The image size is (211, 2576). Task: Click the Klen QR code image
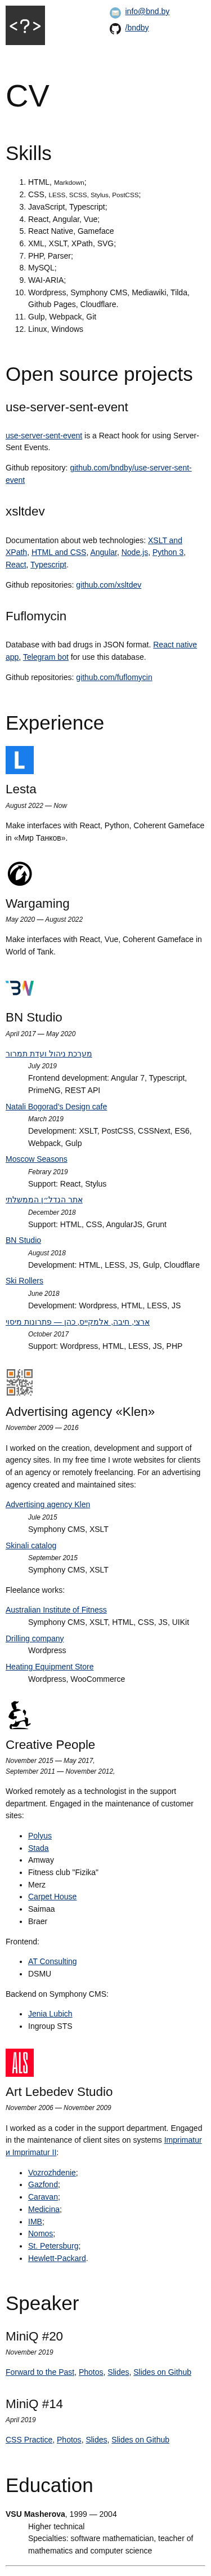pyautogui.click(x=20, y=1383)
